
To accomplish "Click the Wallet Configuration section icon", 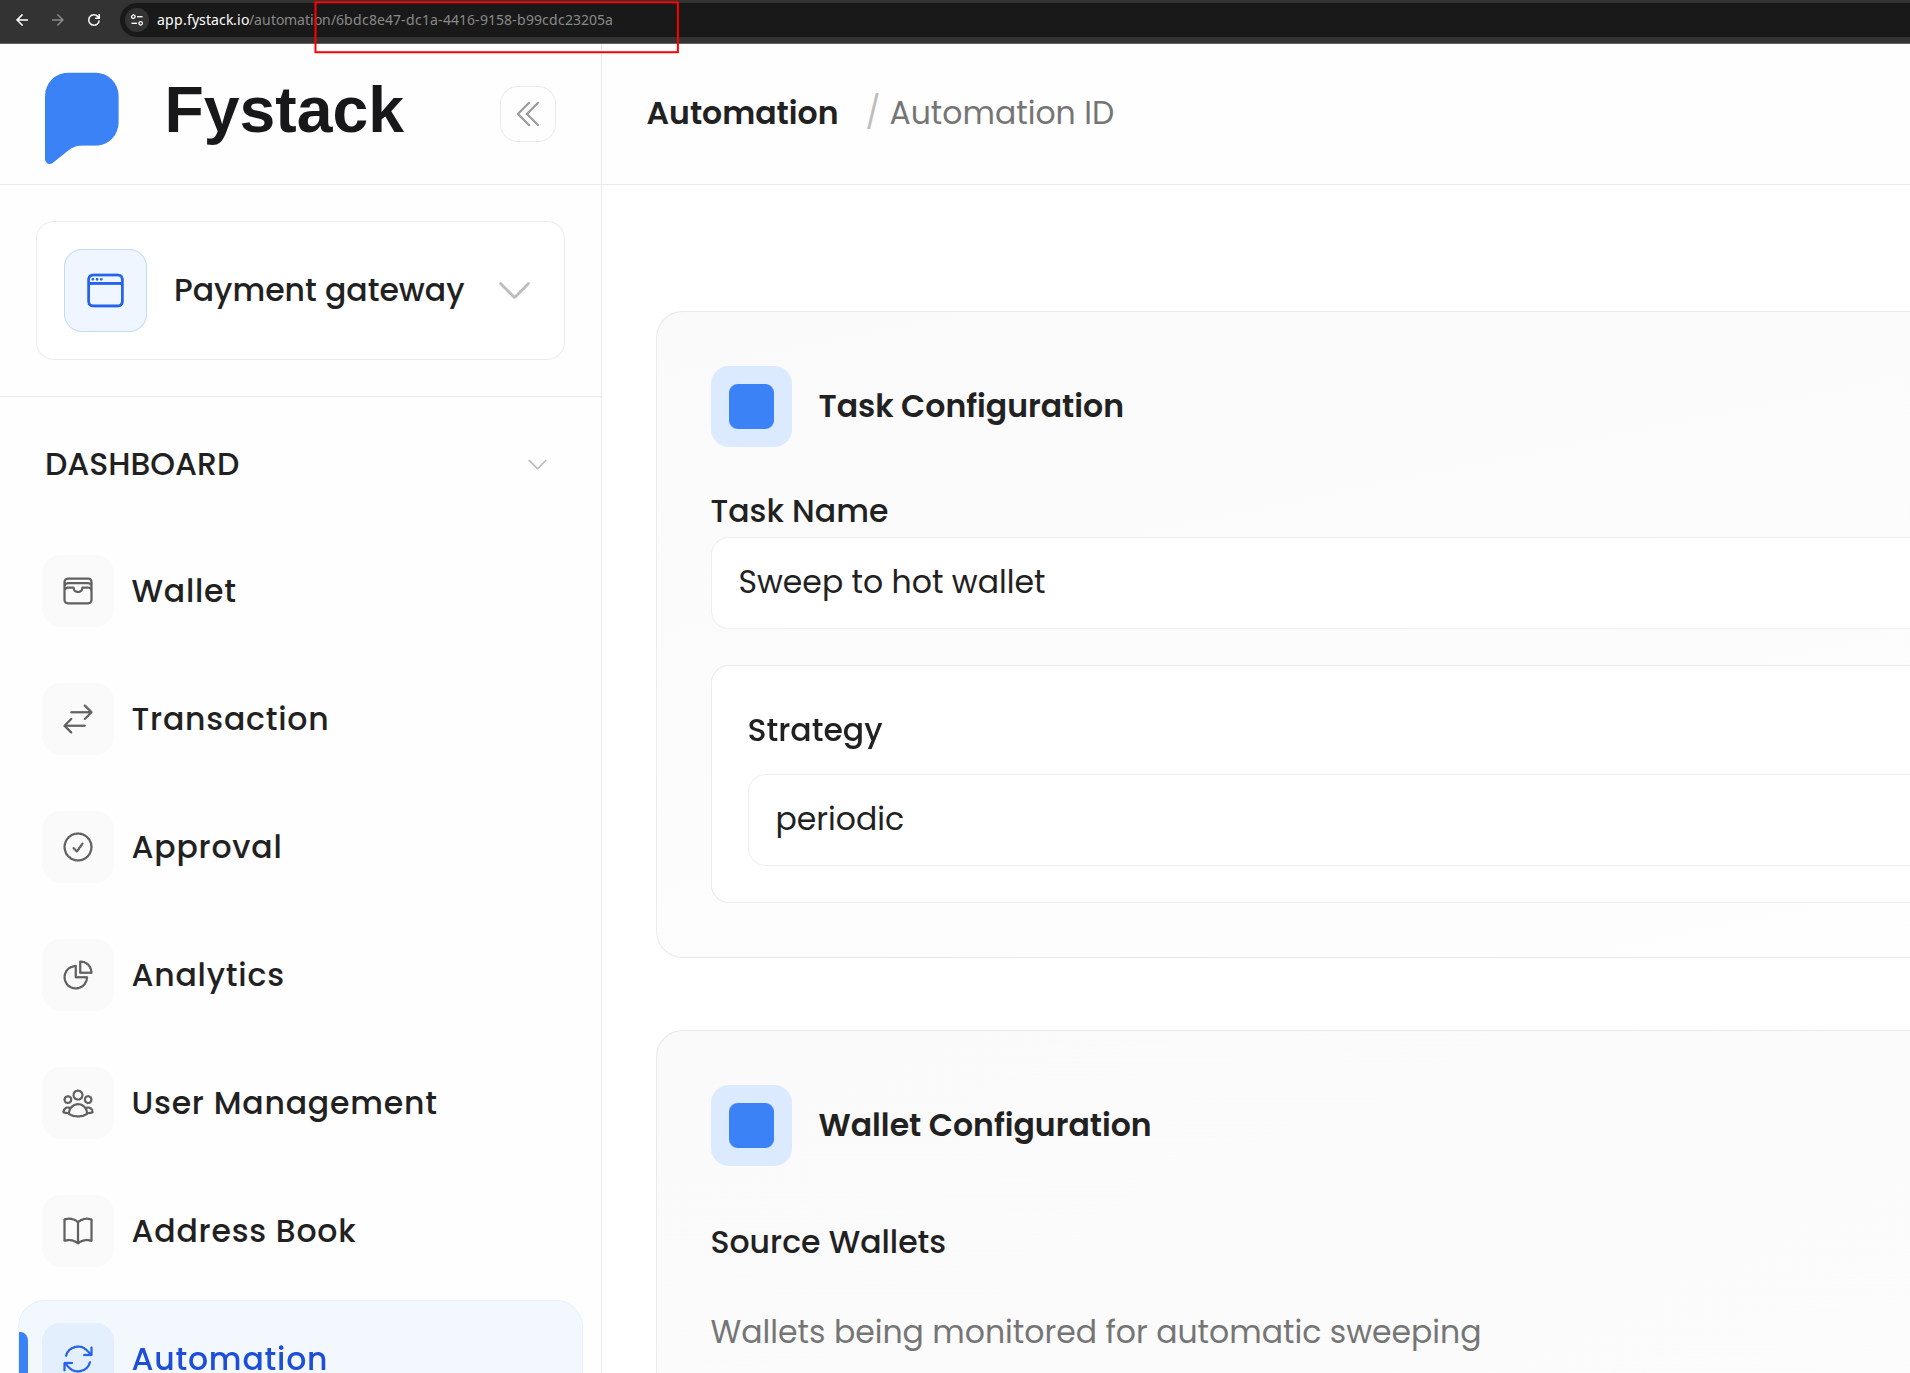I will coord(751,1125).
